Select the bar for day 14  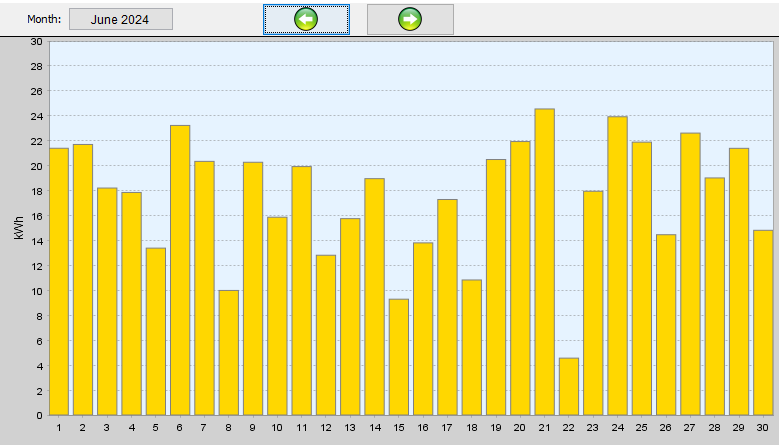pos(375,297)
